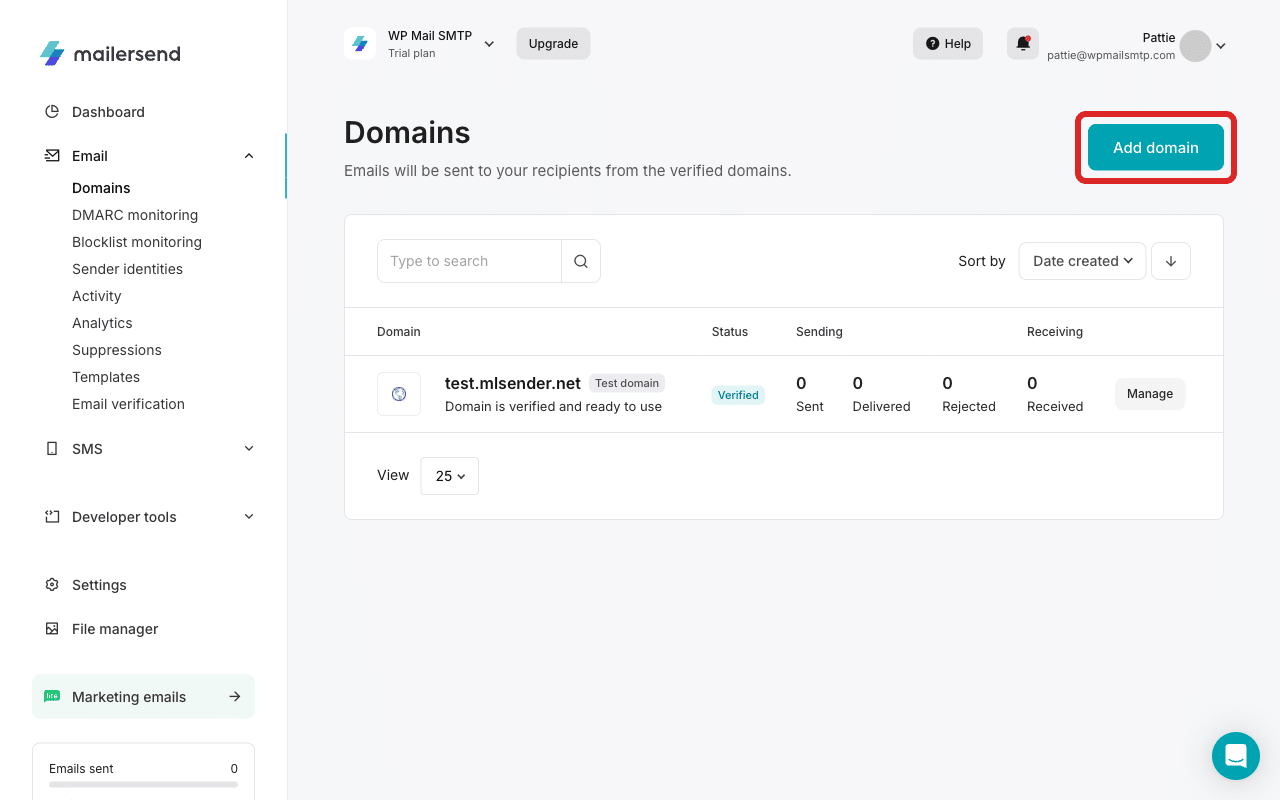This screenshot has height=800, width=1280.
Task: Click inside the Type to search field
Action: click(x=469, y=260)
